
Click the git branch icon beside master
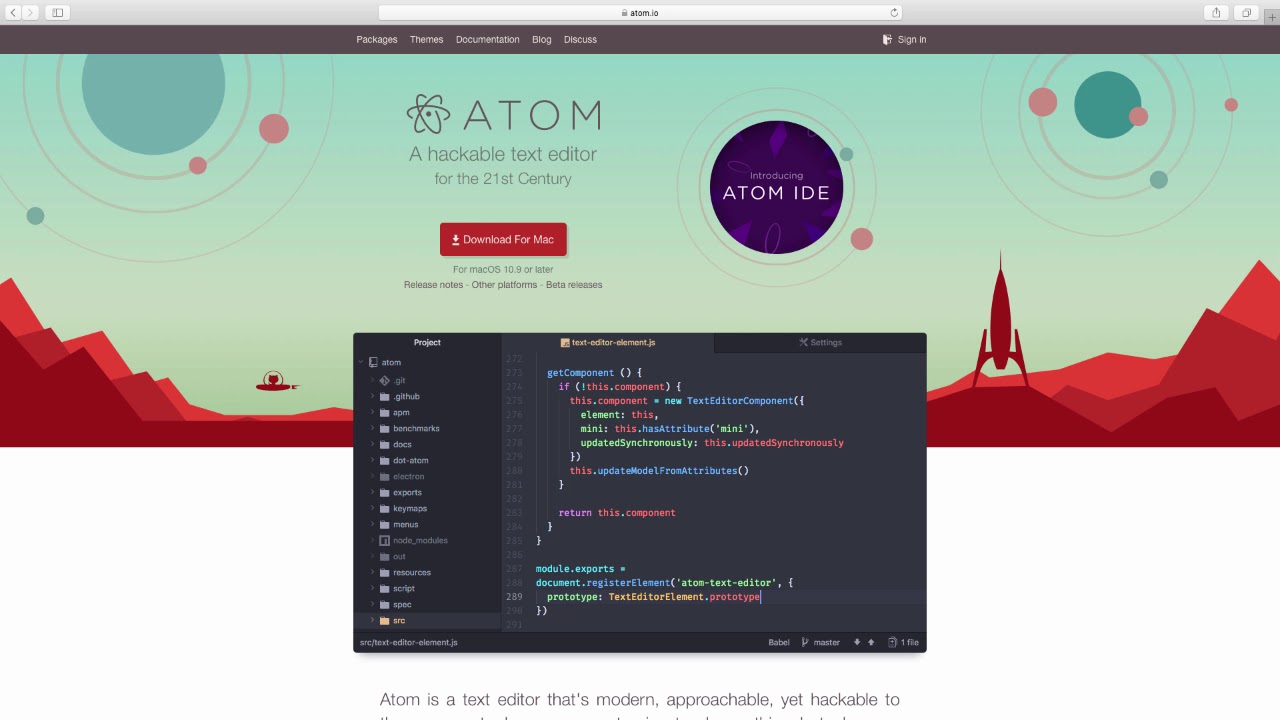(x=805, y=642)
